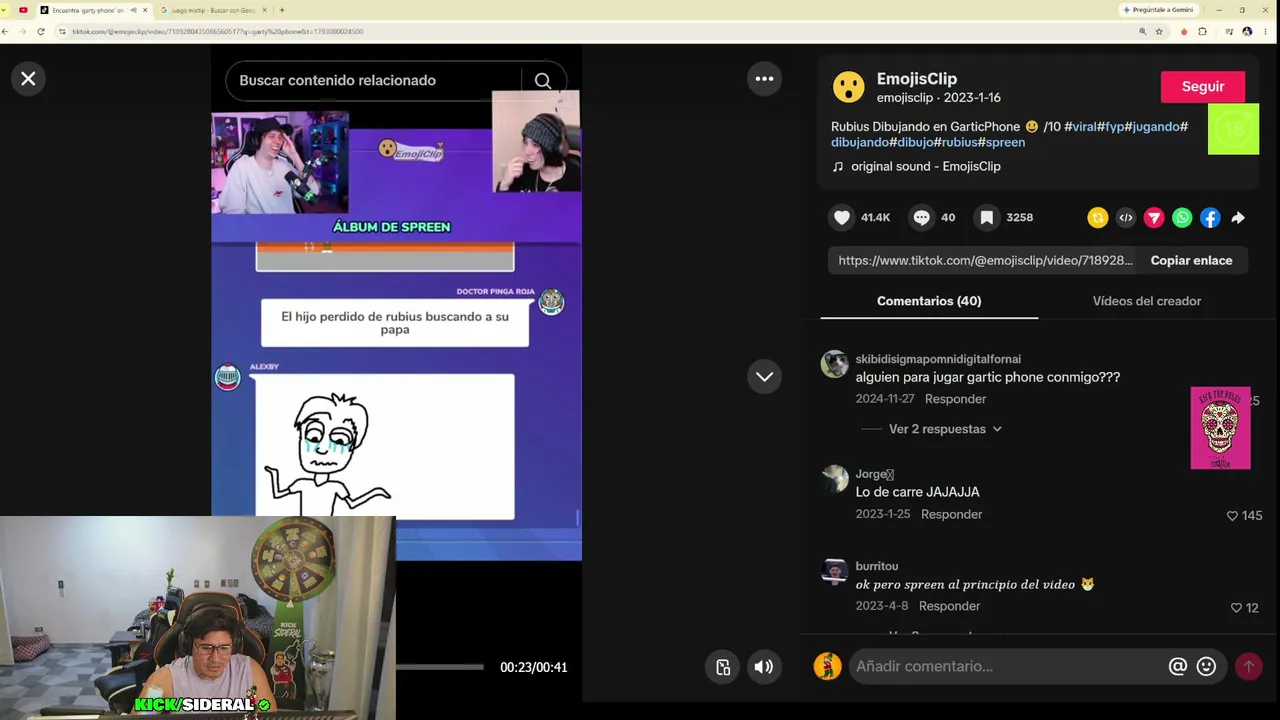Image resolution: width=1280 pixels, height=720 pixels.
Task: Open comments via the speech bubble icon
Action: 921,217
